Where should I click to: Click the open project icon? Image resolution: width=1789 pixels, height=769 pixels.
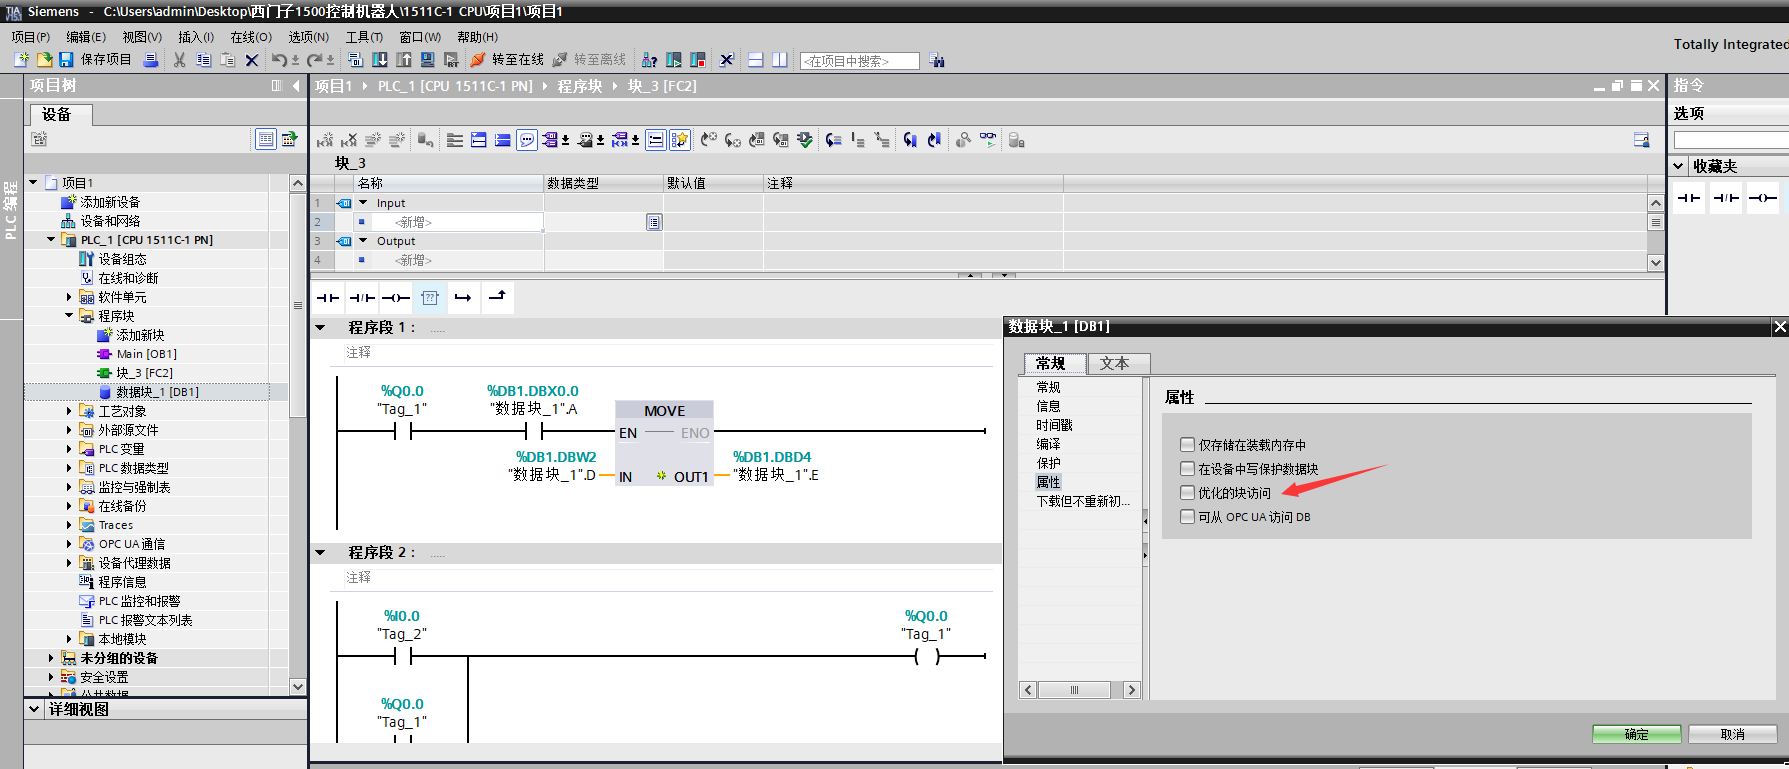tap(44, 60)
